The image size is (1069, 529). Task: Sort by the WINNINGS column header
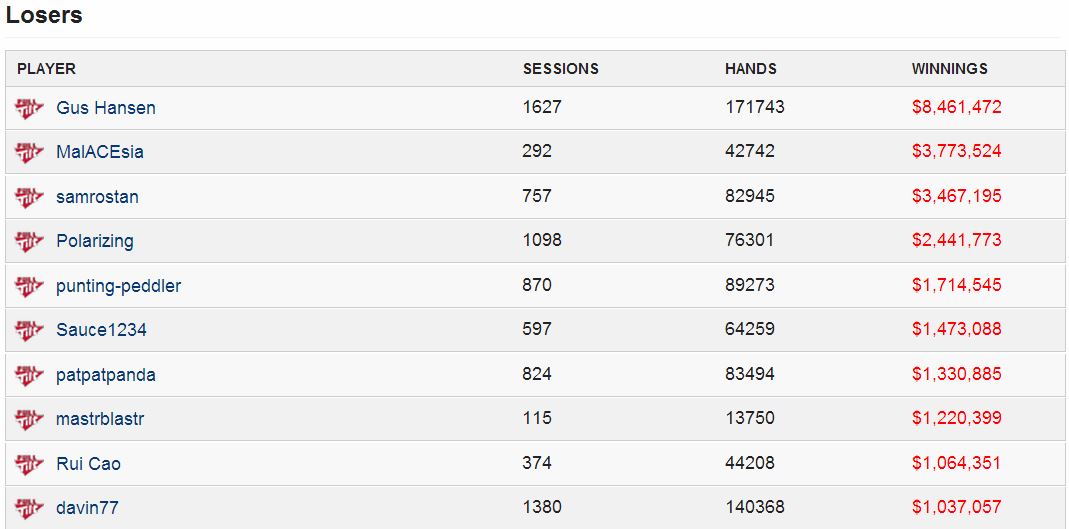click(x=950, y=69)
